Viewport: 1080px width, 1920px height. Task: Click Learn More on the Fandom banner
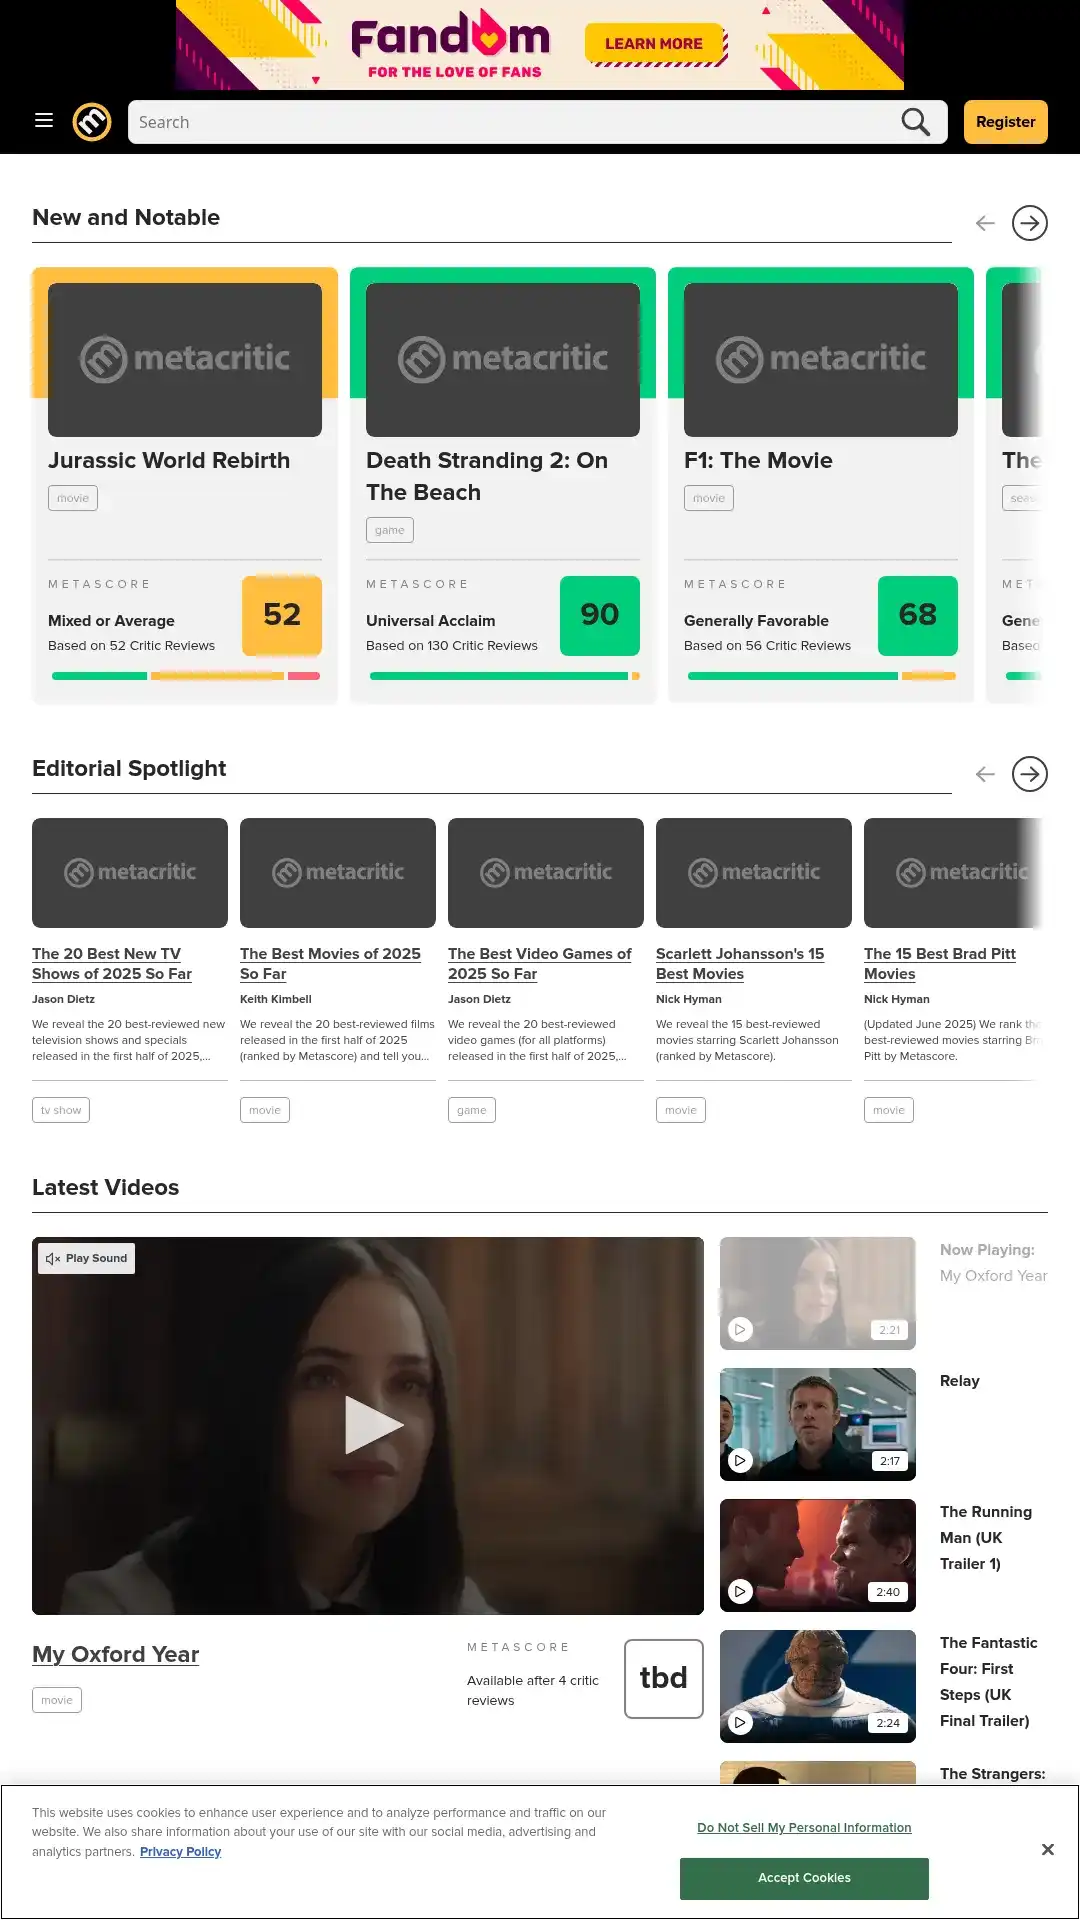pos(654,44)
